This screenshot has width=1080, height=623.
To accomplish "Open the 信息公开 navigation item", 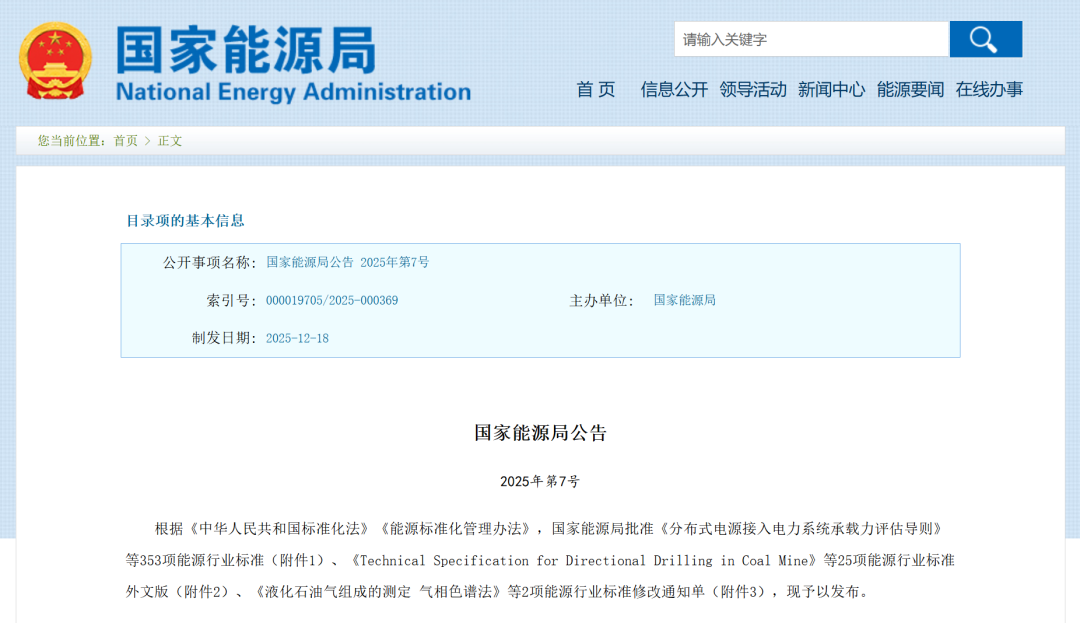I will pos(674,89).
